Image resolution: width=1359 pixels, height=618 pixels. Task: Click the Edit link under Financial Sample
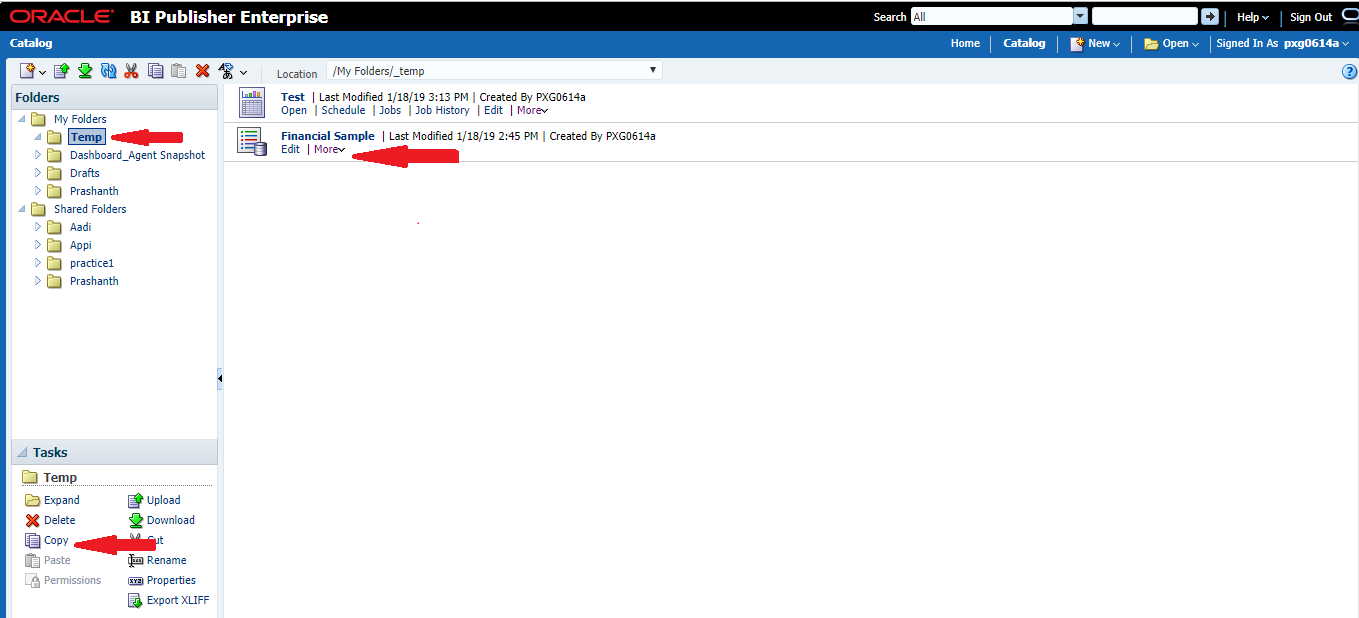(x=290, y=150)
